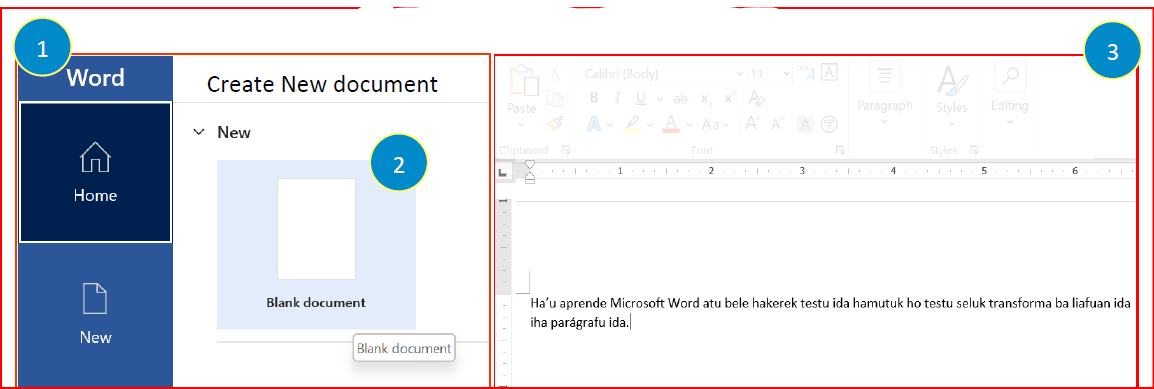Click the "Blank document" label under thumbnail
This screenshot has width=1154, height=389.
point(316,302)
